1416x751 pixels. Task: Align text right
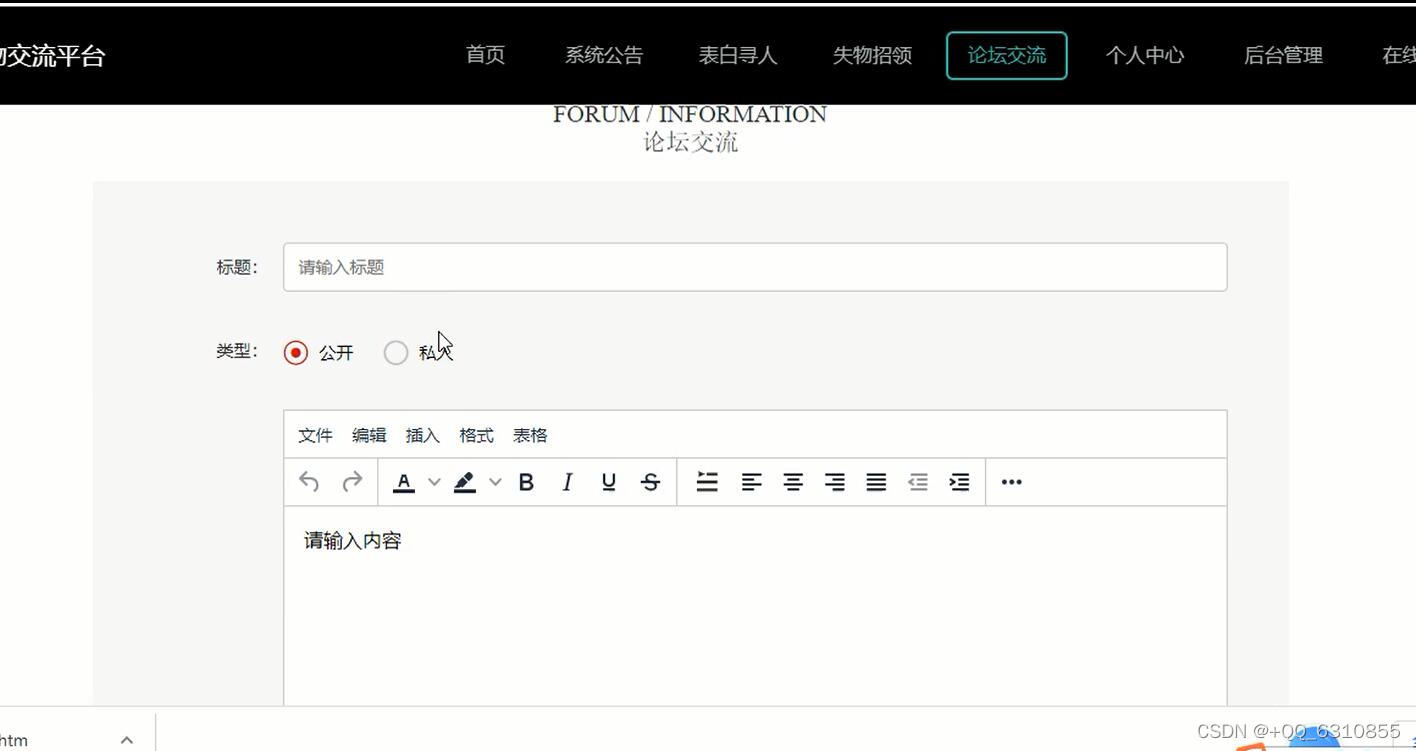835,482
